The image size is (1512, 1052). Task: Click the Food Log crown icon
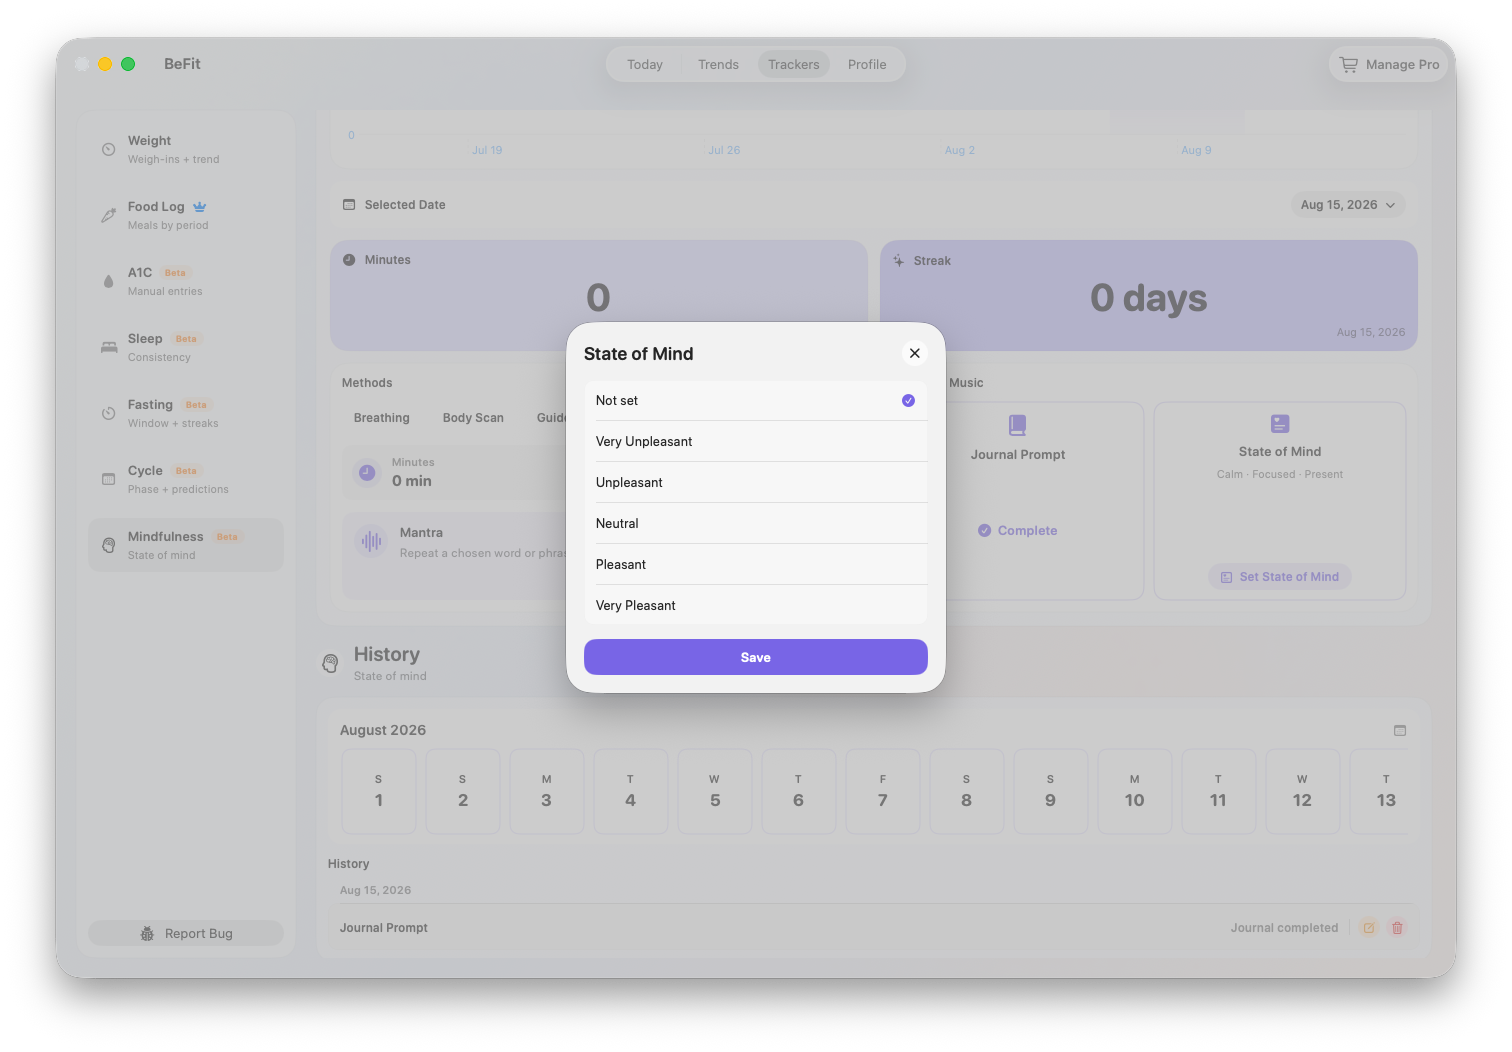tap(200, 207)
